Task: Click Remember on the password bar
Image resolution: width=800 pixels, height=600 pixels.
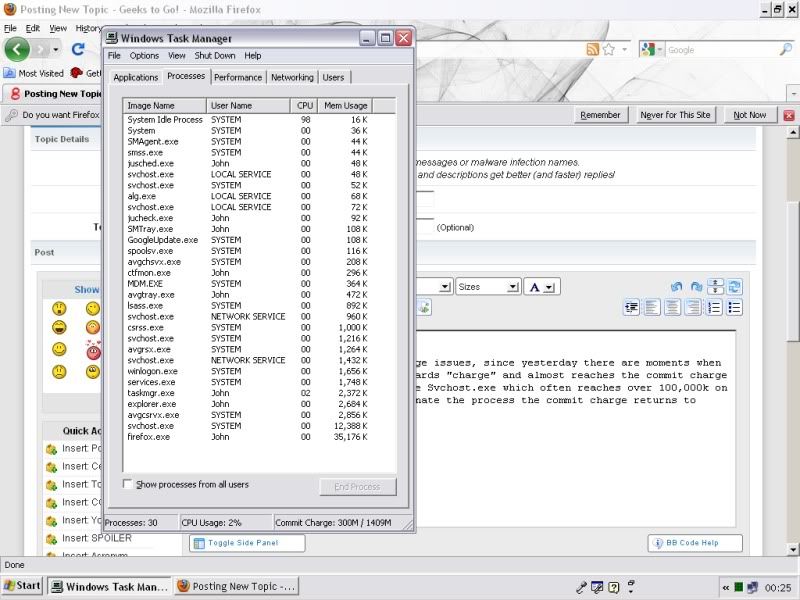Action: tap(601, 115)
